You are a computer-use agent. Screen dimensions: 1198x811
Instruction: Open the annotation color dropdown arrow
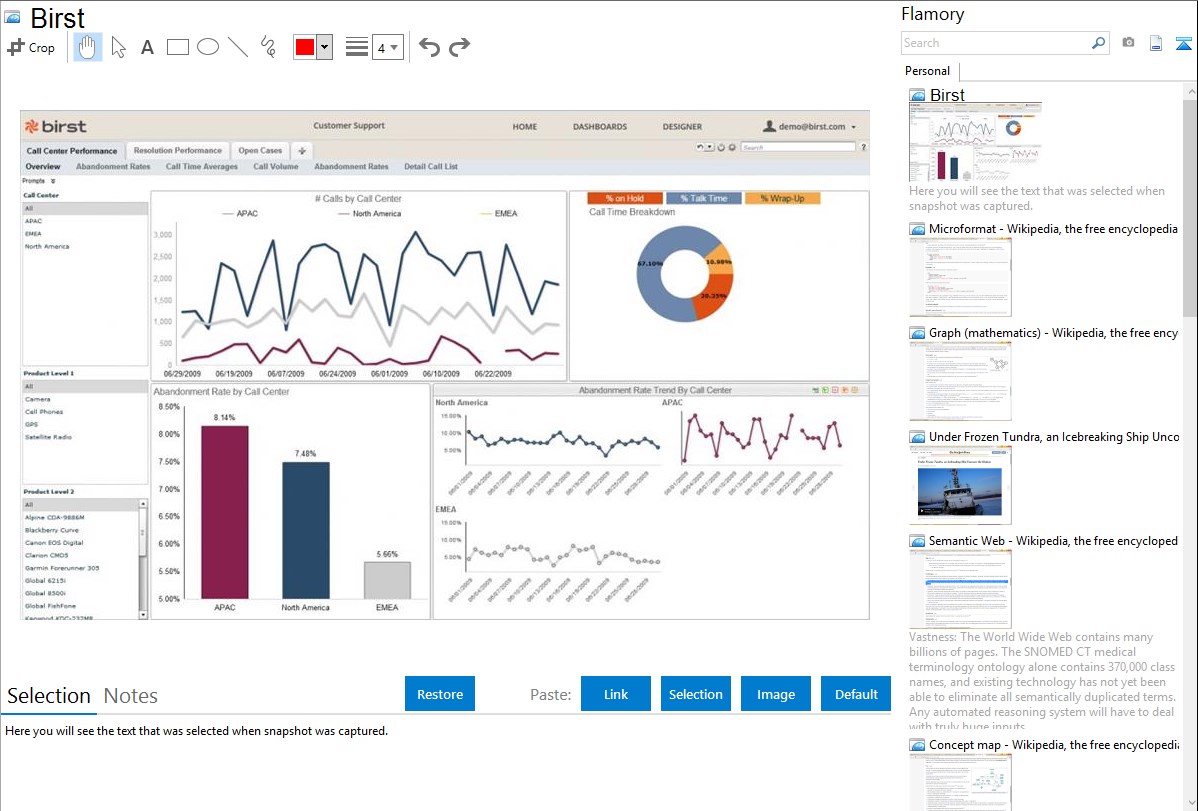coord(324,47)
